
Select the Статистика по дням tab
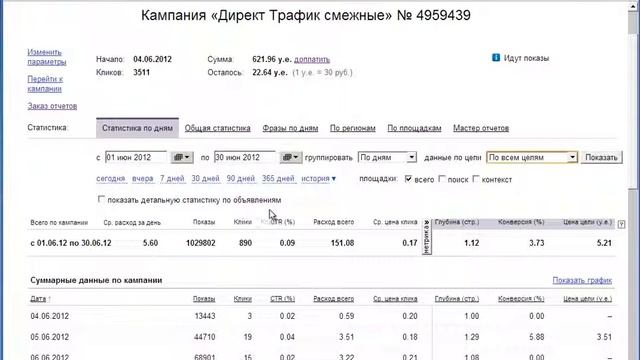pos(138,128)
